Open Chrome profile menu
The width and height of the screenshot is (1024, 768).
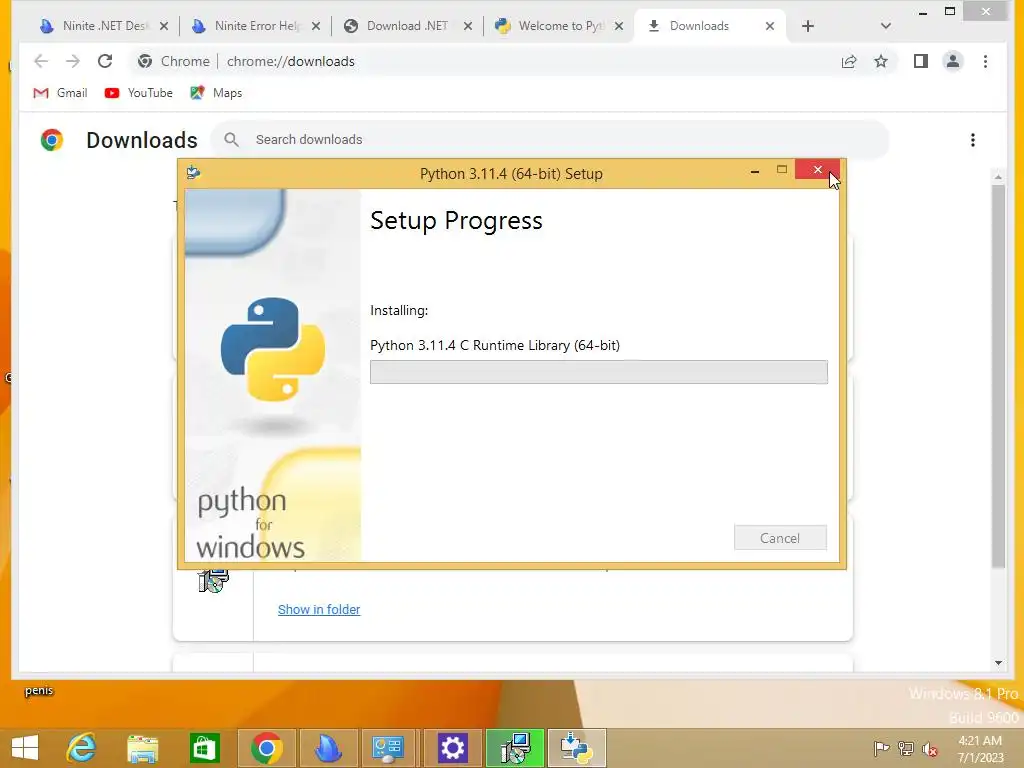(953, 61)
